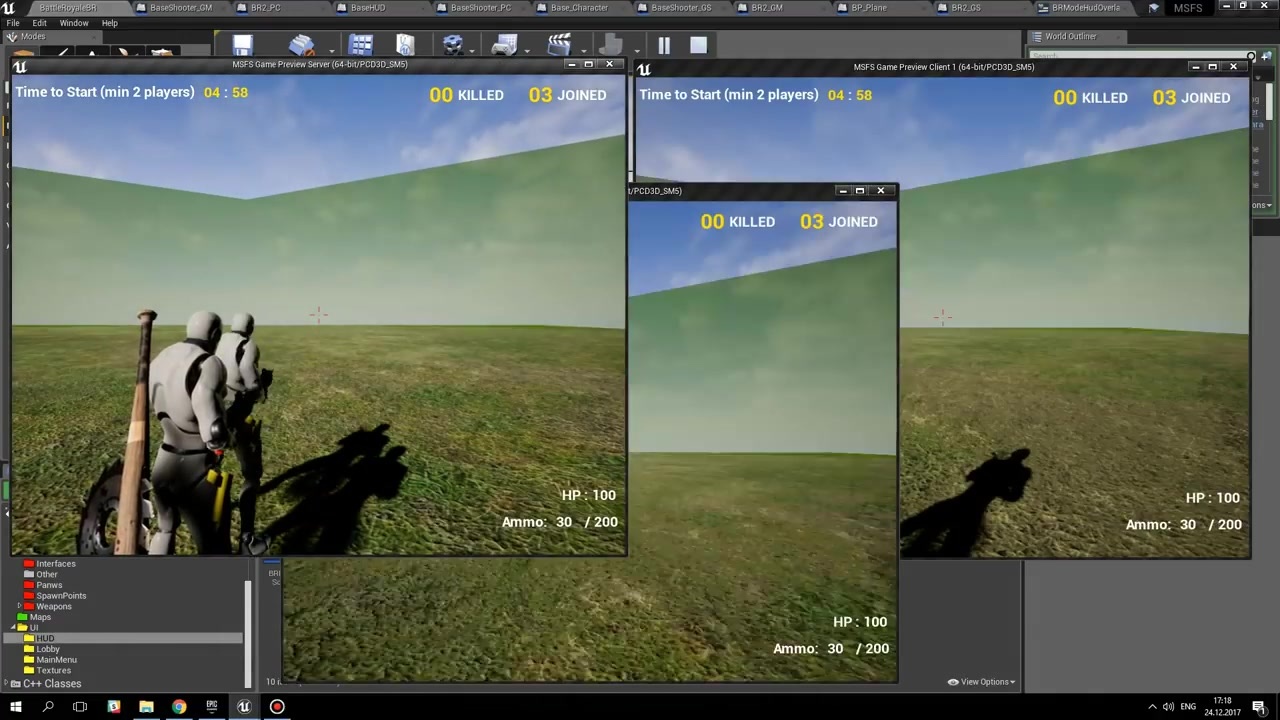Image resolution: width=1280 pixels, height=720 pixels.
Task: Open Google Chrome from the taskbar
Action: (179, 707)
